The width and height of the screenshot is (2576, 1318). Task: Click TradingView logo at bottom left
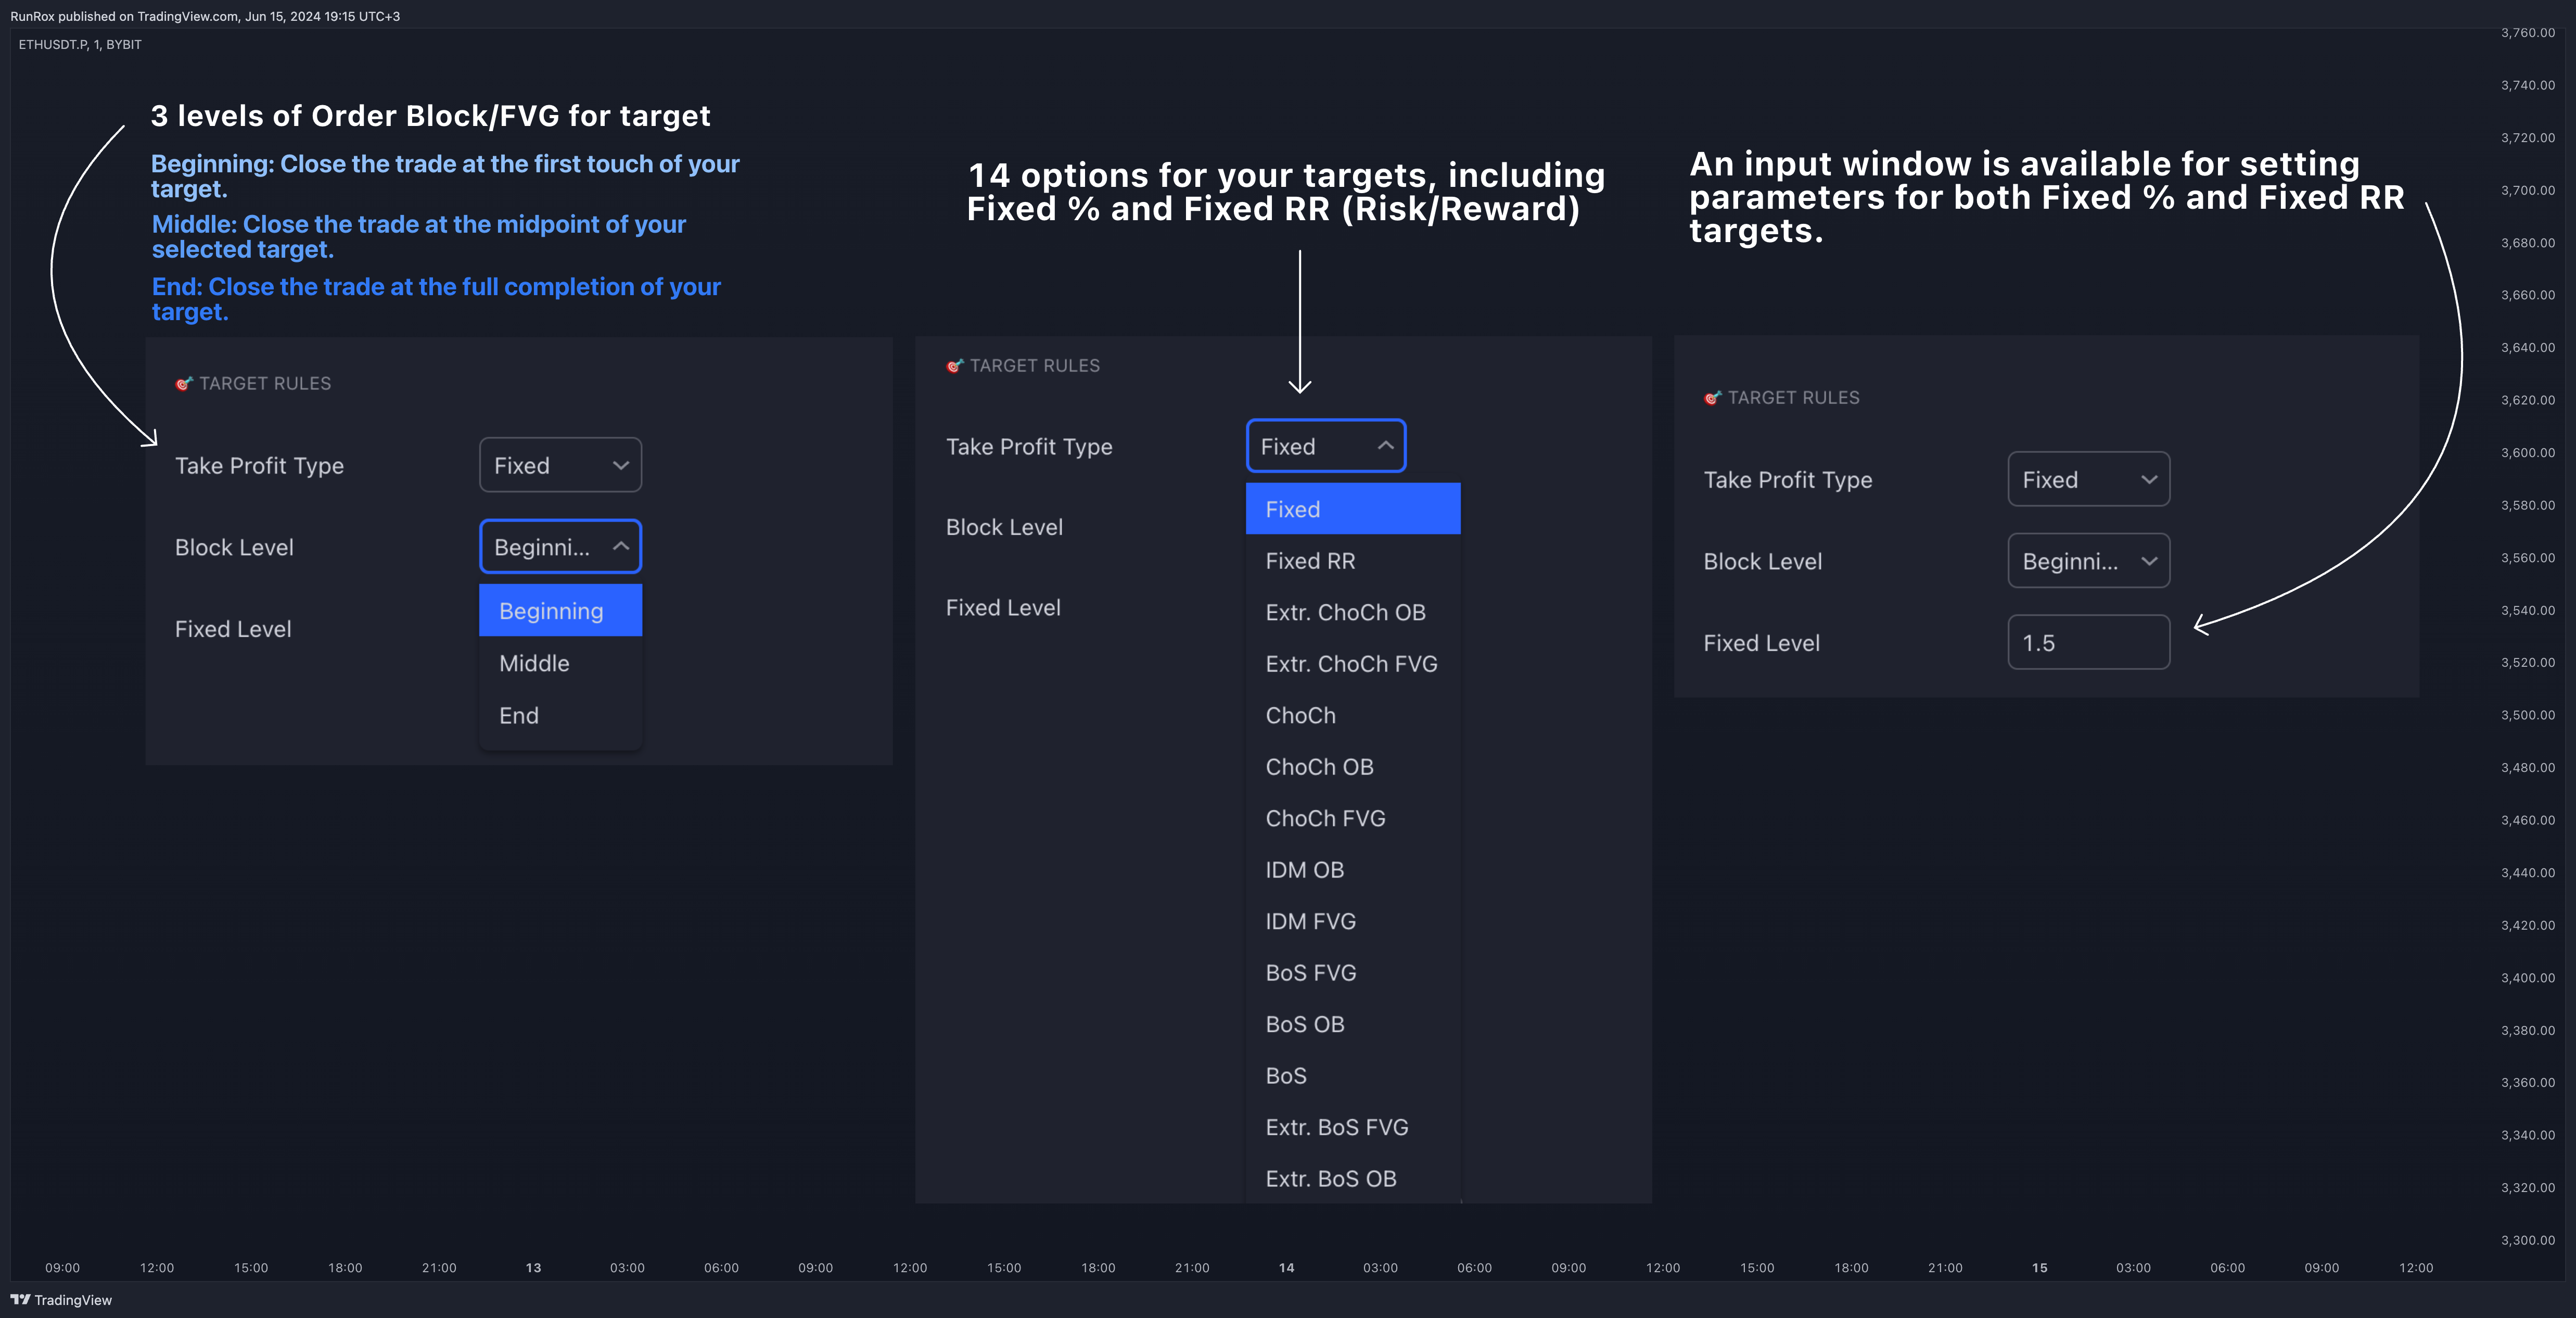(61, 1300)
